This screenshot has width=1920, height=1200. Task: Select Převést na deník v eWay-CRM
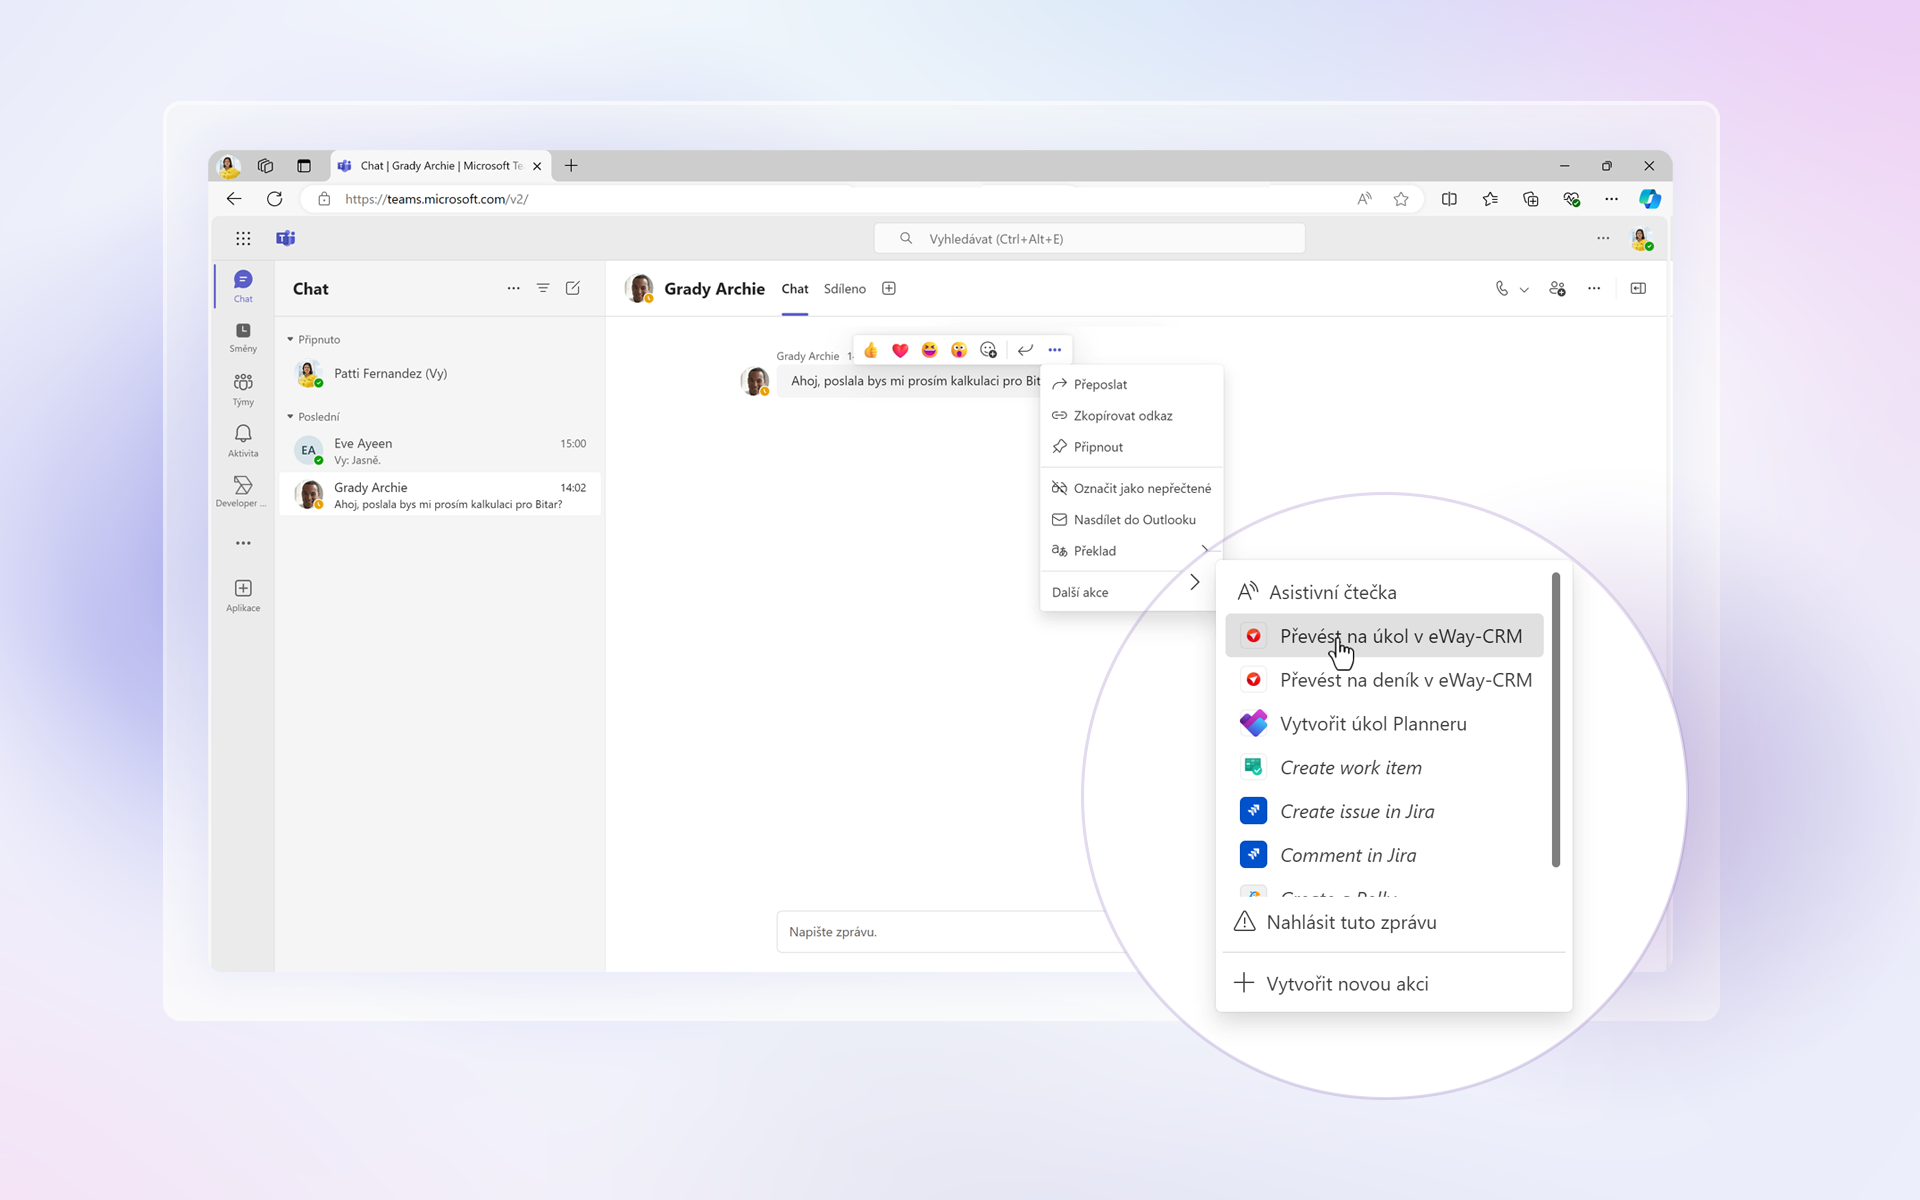pyautogui.click(x=1385, y=680)
